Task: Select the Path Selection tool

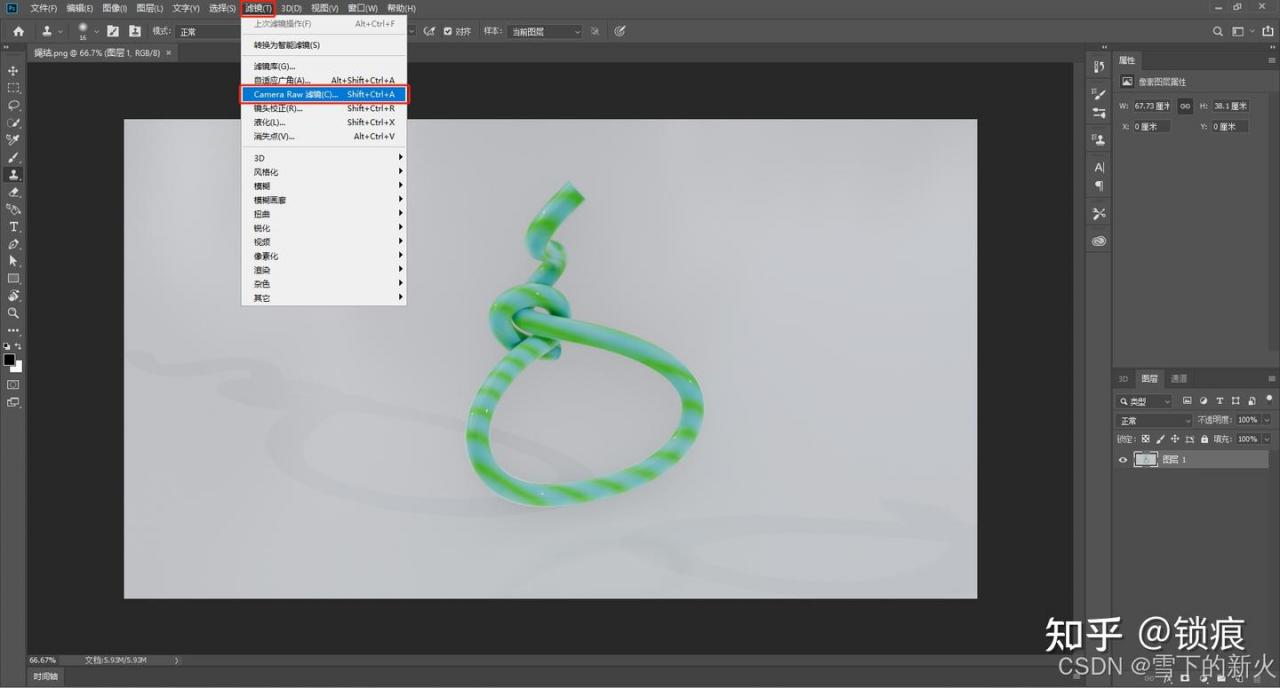Action: tap(13, 261)
